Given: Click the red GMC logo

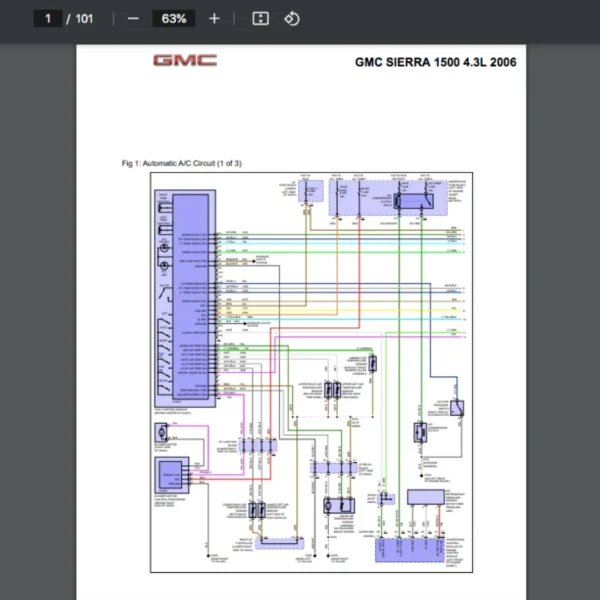Looking at the screenshot, I should point(184,60).
